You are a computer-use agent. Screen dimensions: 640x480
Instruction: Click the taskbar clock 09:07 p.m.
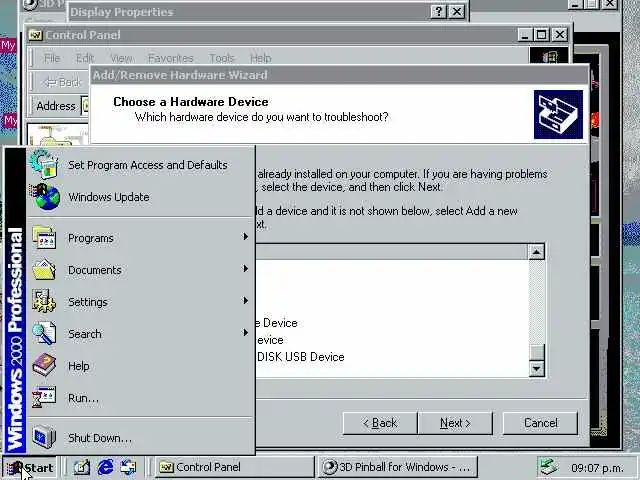tap(598, 468)
